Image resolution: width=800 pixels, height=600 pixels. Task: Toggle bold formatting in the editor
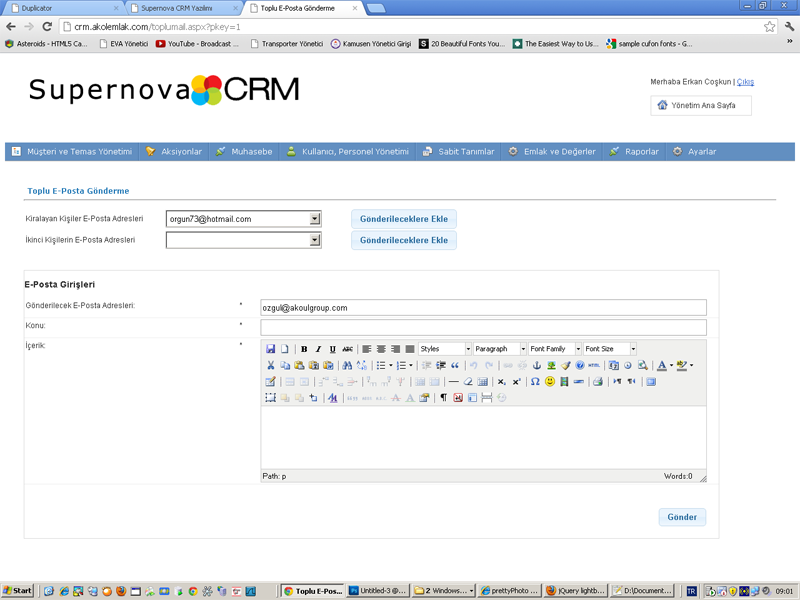coord(304,349)
